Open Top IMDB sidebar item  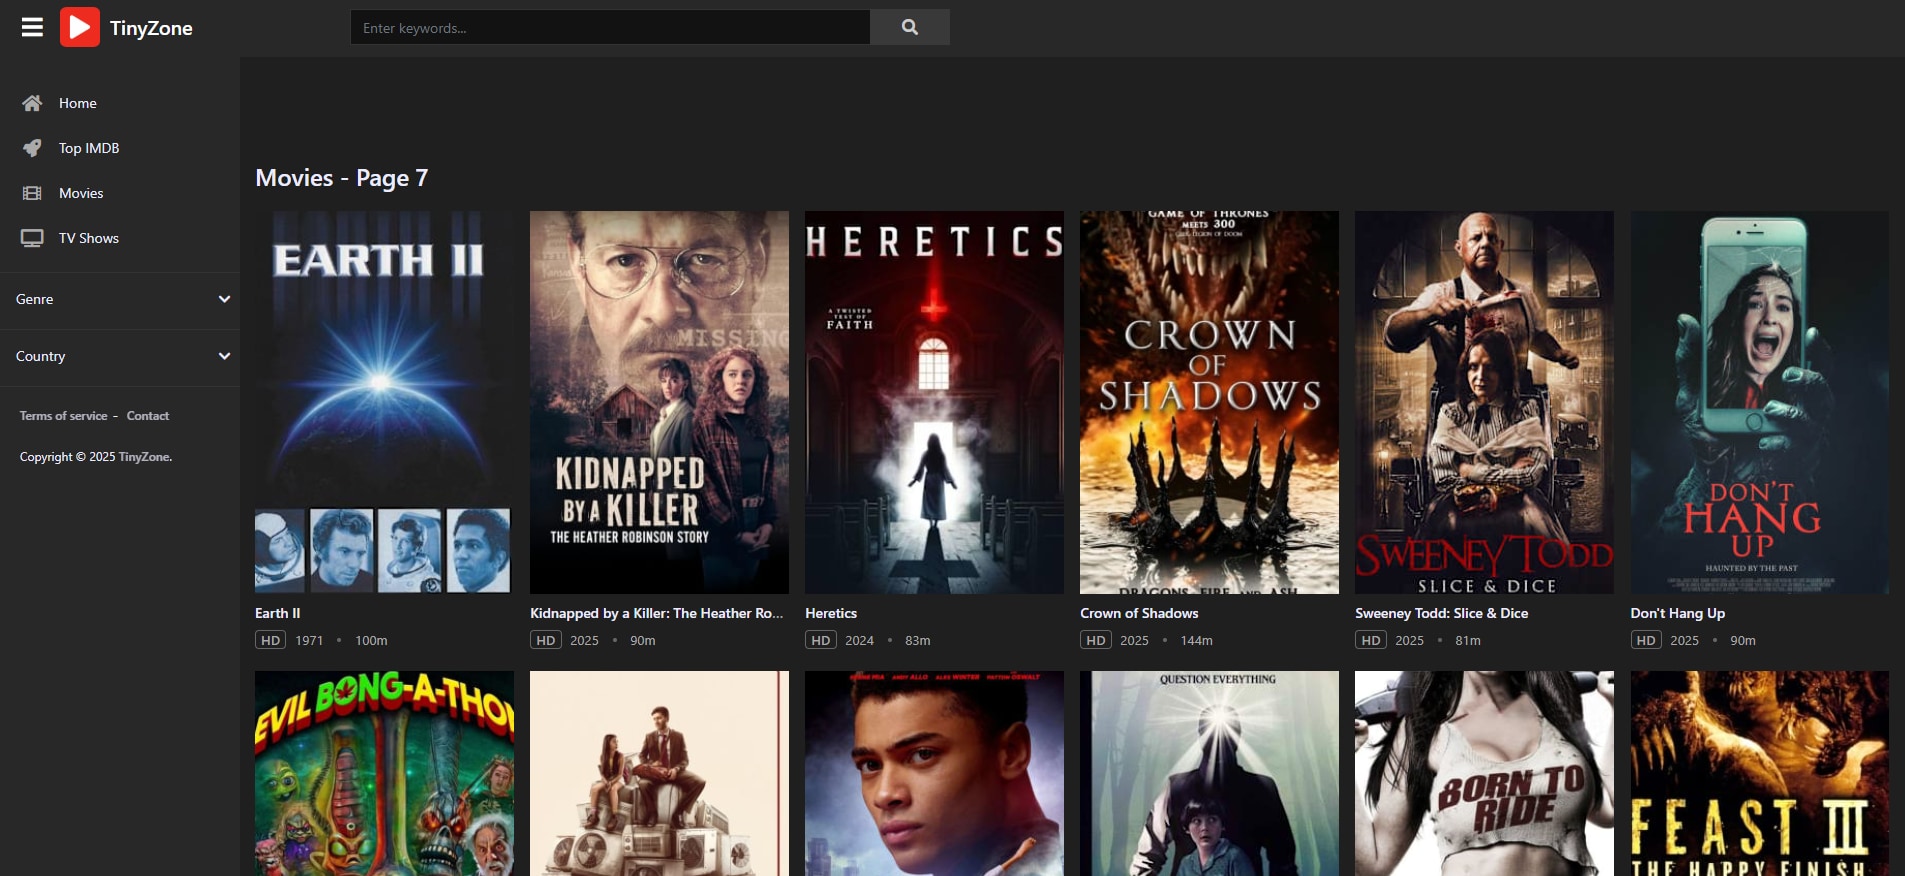coord(89,148)
